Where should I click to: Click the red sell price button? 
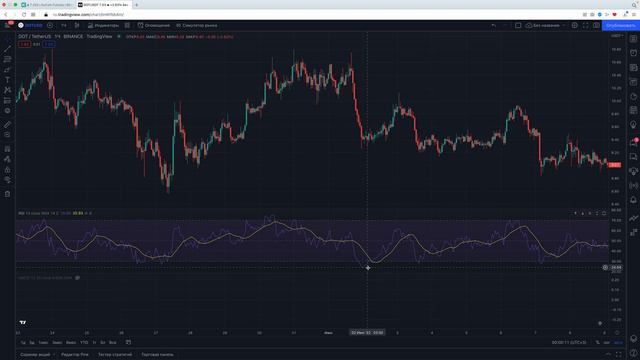[24, 44]
